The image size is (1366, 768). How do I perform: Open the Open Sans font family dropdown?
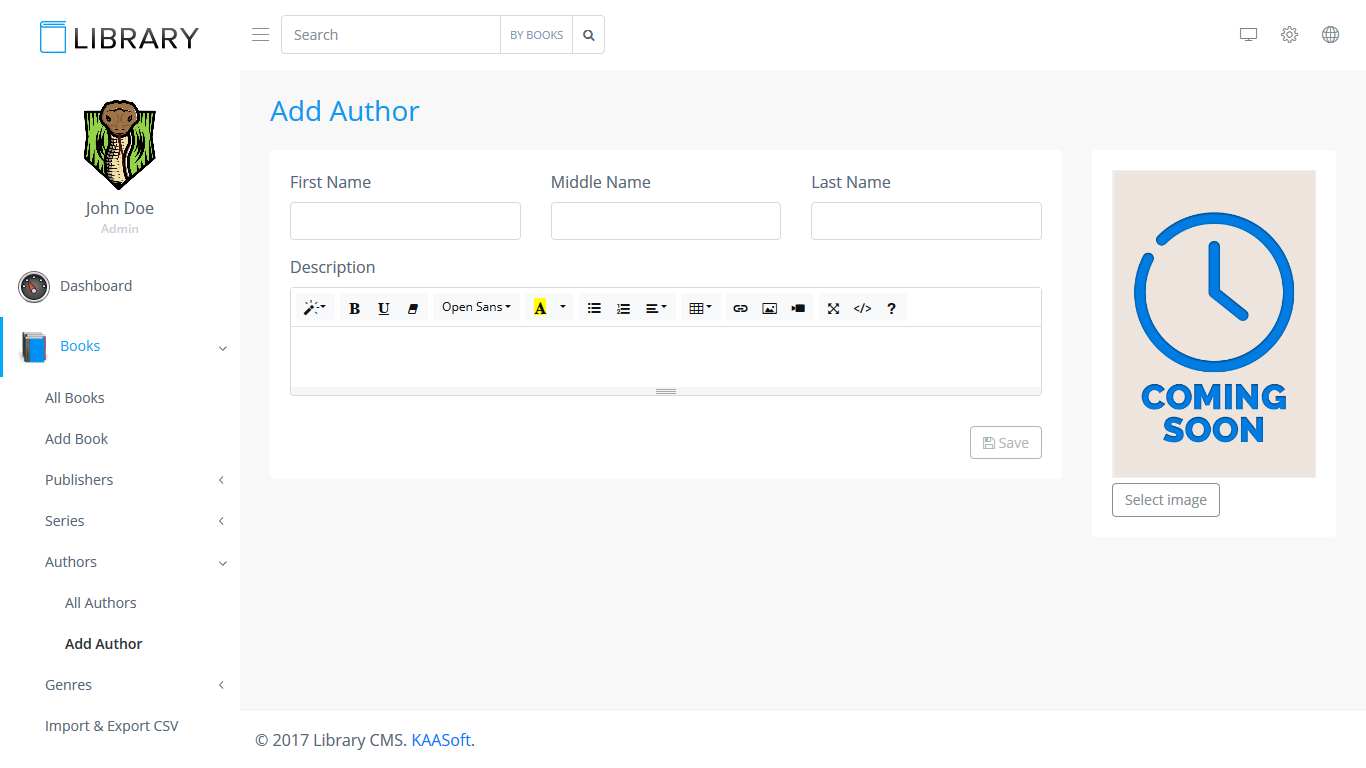click(476, 307)
